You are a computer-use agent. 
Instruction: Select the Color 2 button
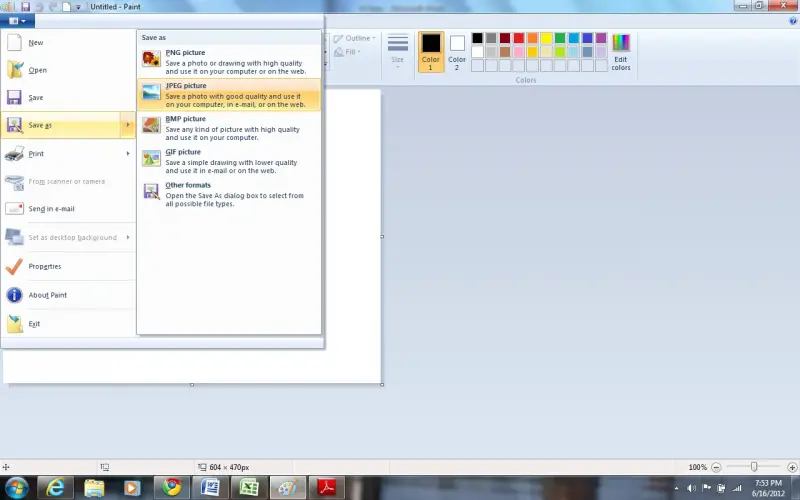457,52
